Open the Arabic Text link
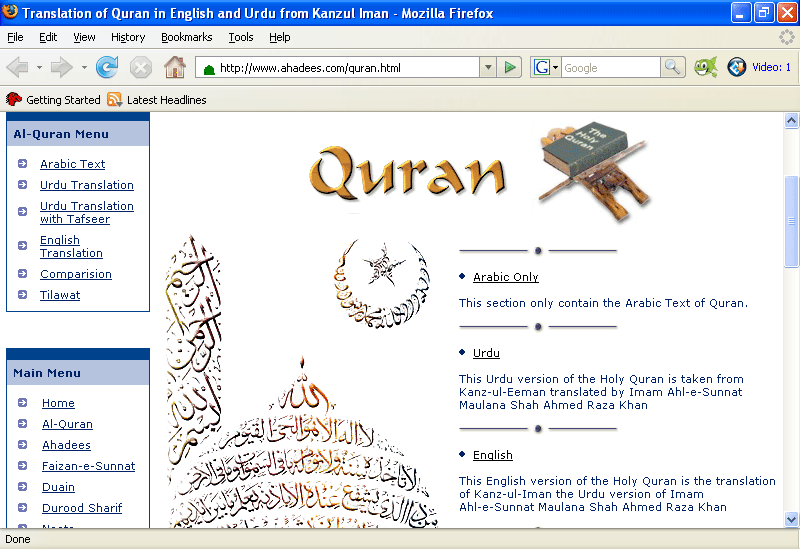 [72, 164]
